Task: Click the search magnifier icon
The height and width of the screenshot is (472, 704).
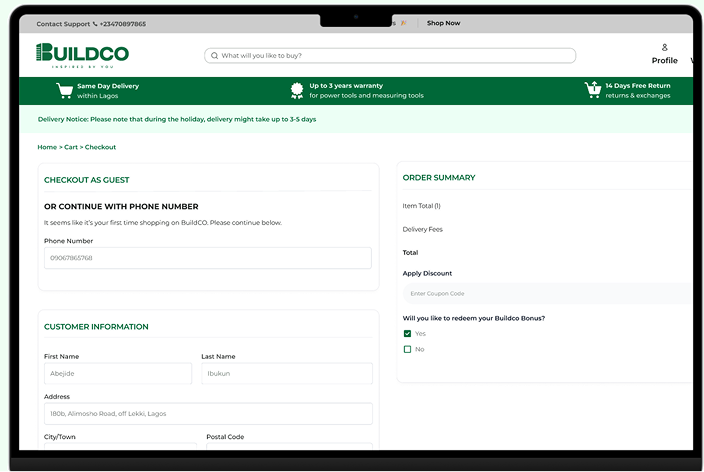Action: (214, 56)
